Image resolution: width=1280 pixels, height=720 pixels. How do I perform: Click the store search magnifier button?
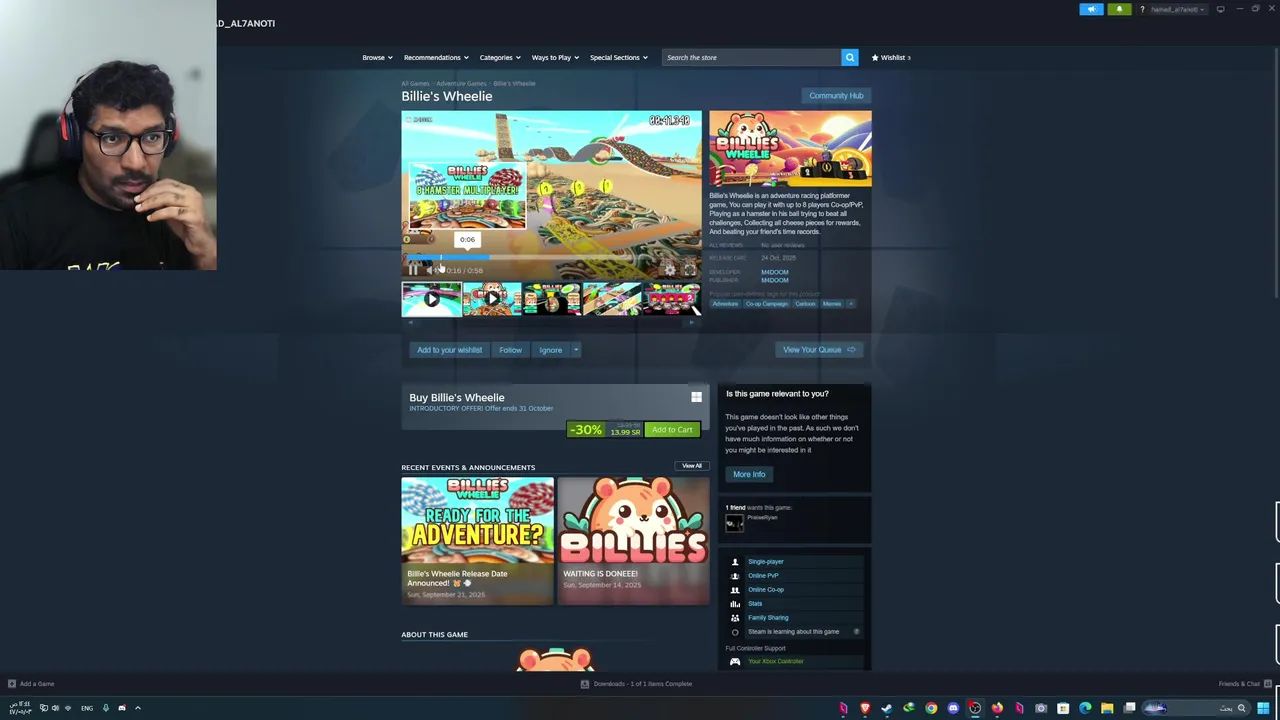click(850, 57)
